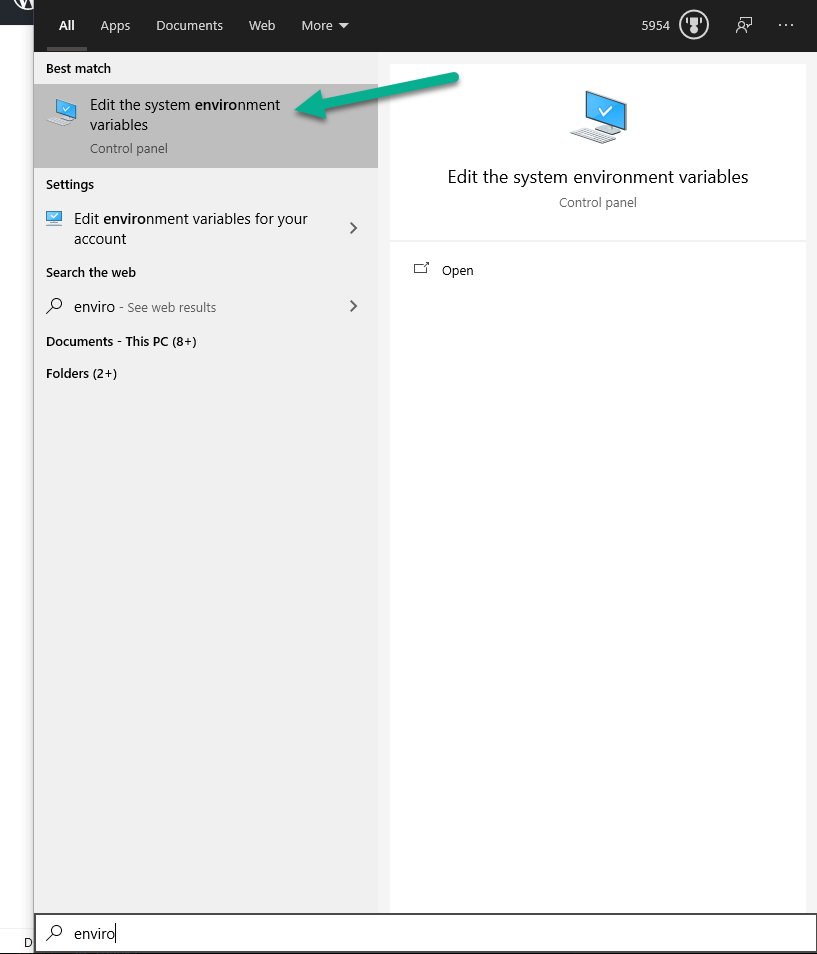Image resolution: width=817 pixels, height=954 pixels.
Task: Click the Open command icon in the preview pane
Action: point(421,269)
